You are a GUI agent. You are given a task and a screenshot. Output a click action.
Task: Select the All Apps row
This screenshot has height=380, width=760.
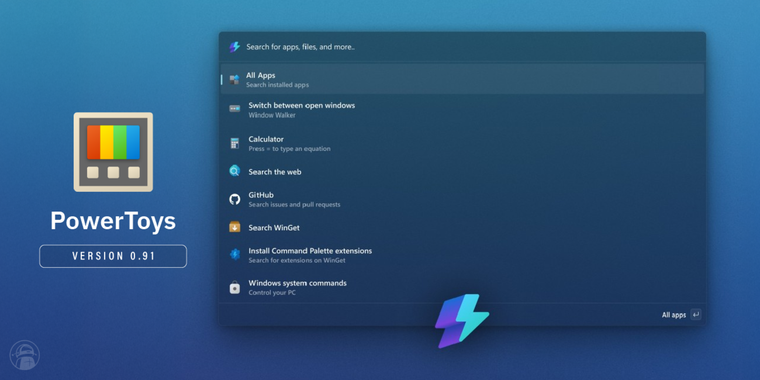[x=462, y=79]
